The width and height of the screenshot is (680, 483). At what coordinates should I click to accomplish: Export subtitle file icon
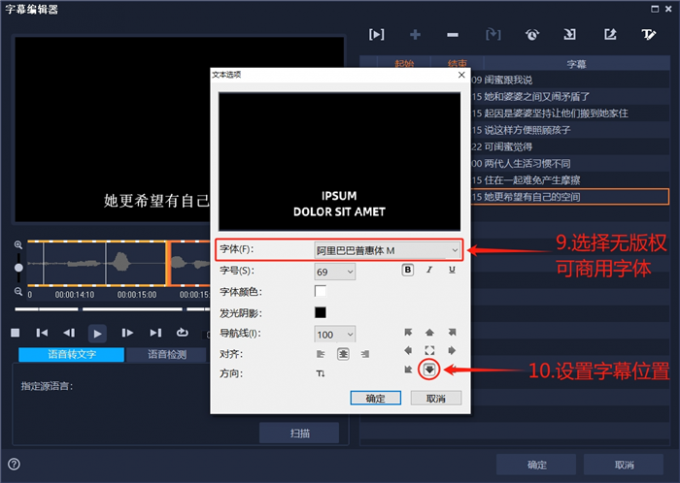[610, 34]
